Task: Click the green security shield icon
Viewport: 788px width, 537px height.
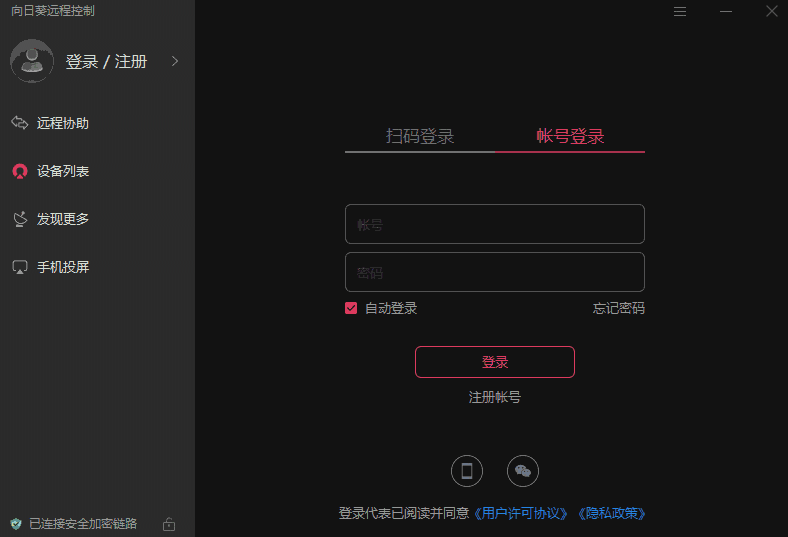Action: click(16, 524)
